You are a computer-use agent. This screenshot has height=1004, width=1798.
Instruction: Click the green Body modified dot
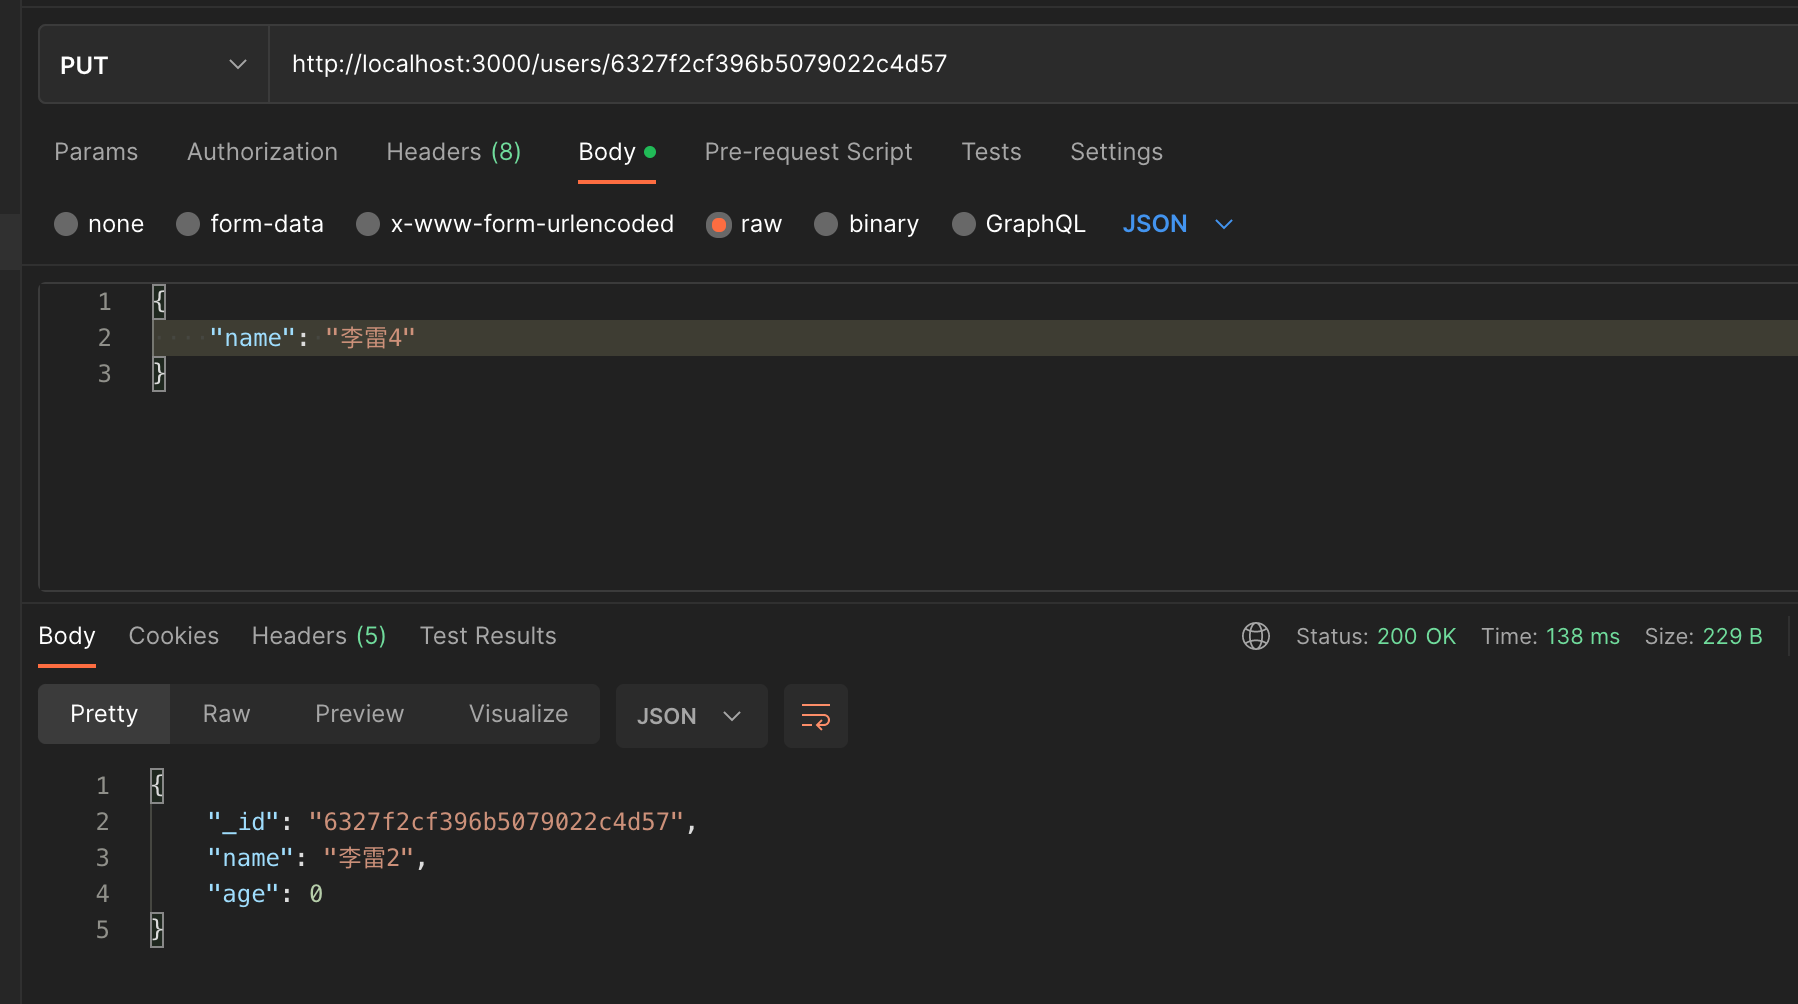coord(650,152)
